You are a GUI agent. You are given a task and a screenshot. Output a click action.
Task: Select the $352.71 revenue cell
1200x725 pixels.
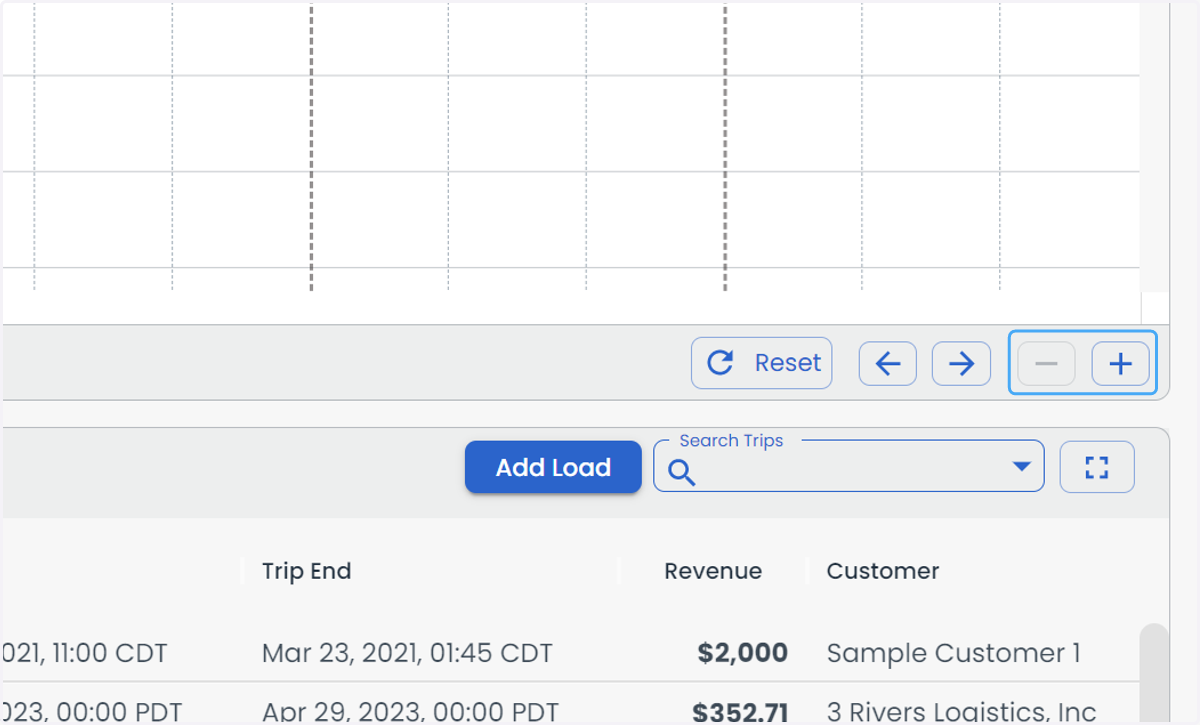tap(740, 712)
